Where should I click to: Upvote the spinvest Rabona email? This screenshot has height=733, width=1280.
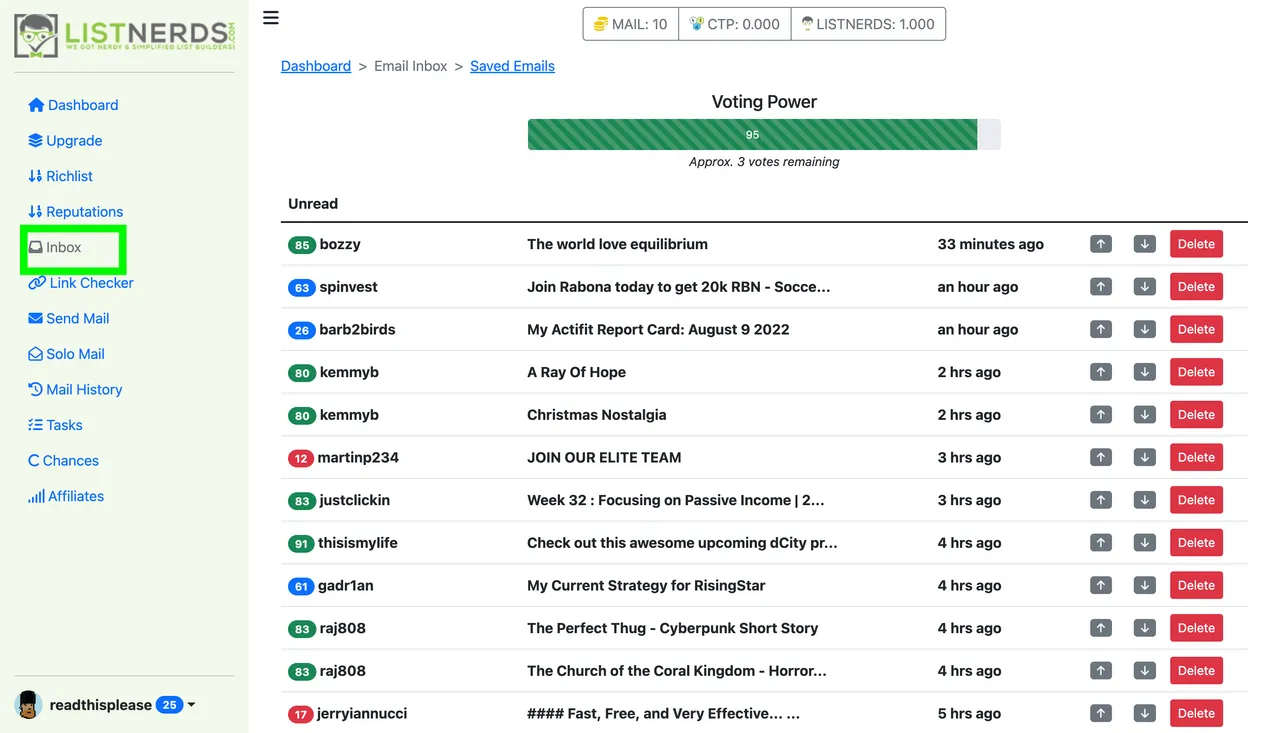pos(1101,287)
